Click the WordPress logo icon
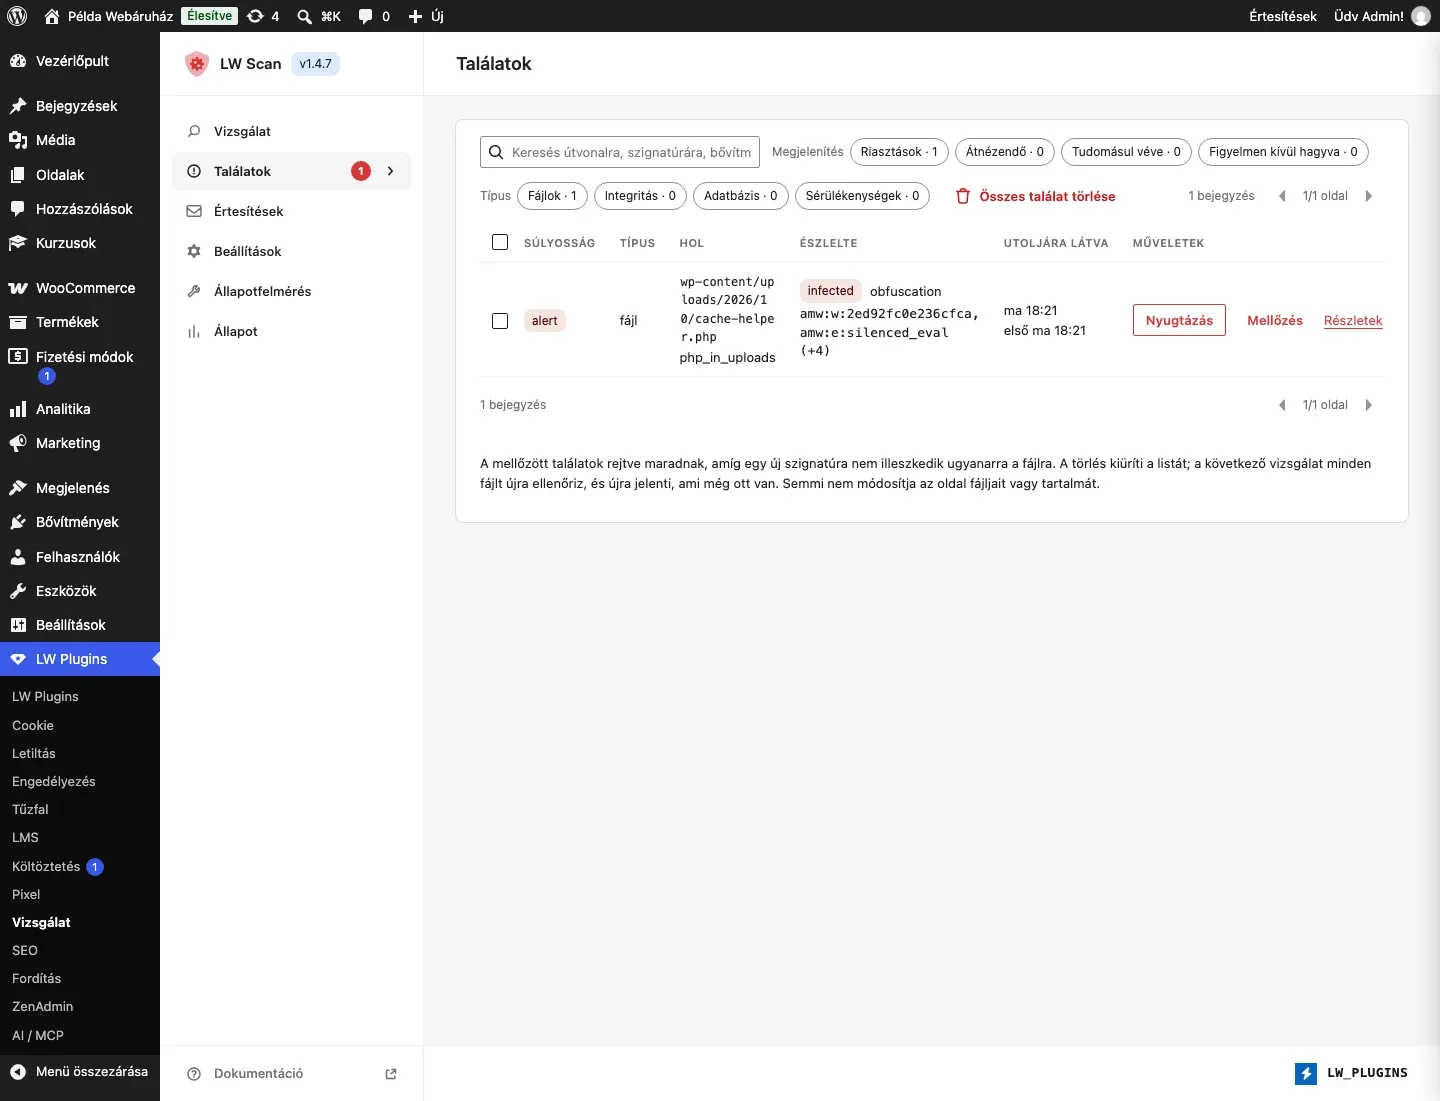This screenshot has width=1440, height=1101. coord(17,16)
